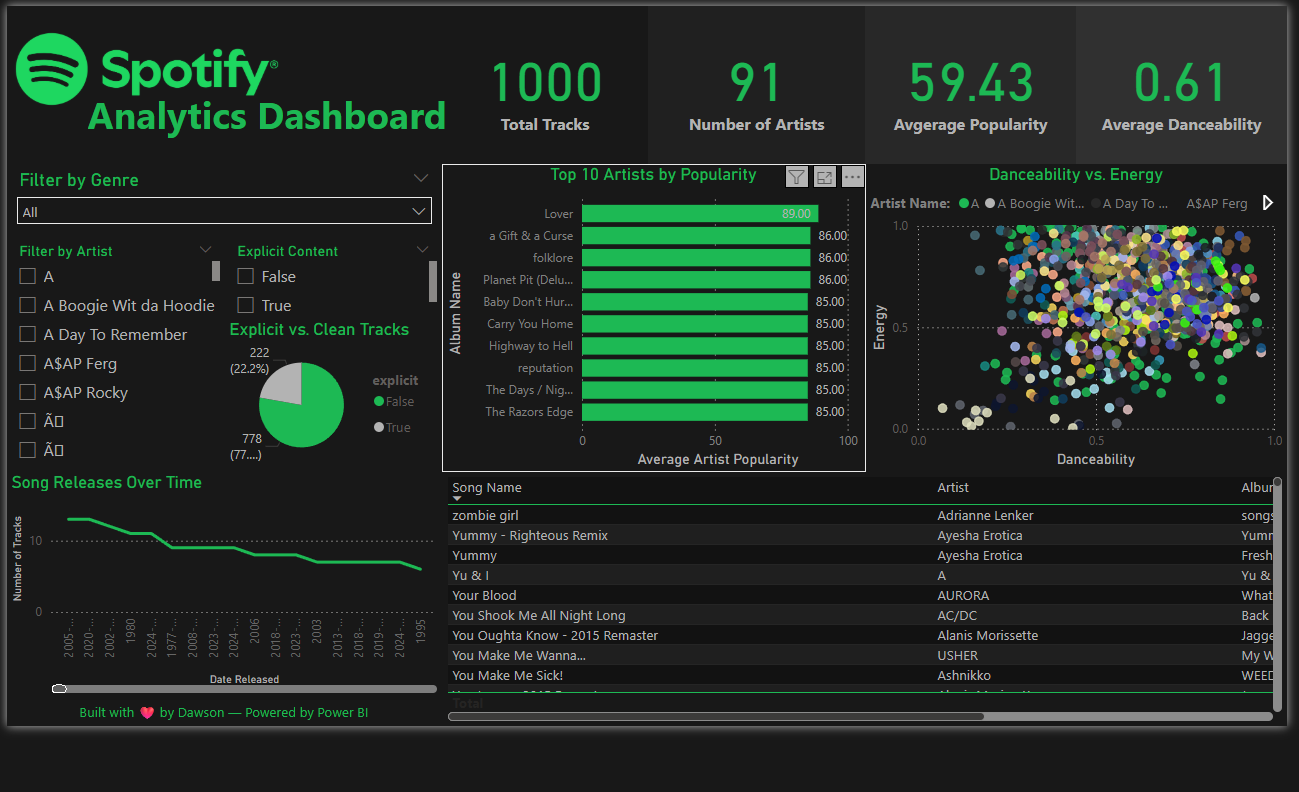Open focus mode for Top 10 Artists chart
This screenshot has width=1299, height=792.
pyautogui.click(x=824, y=177)
